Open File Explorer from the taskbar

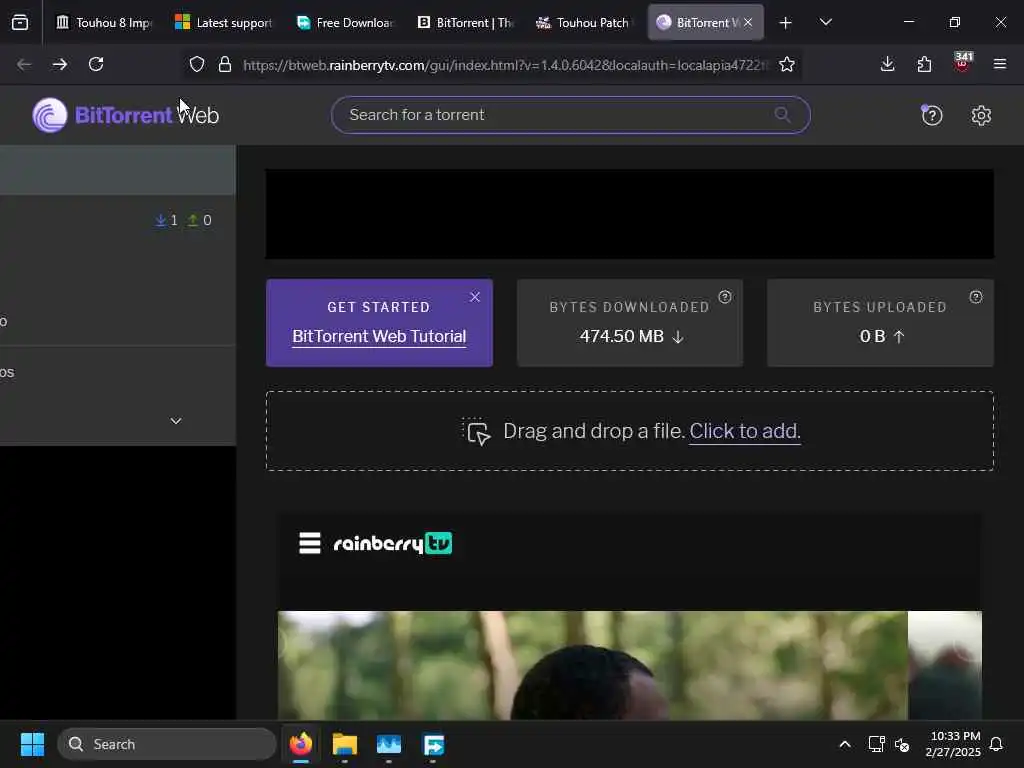tap(344, 744)
